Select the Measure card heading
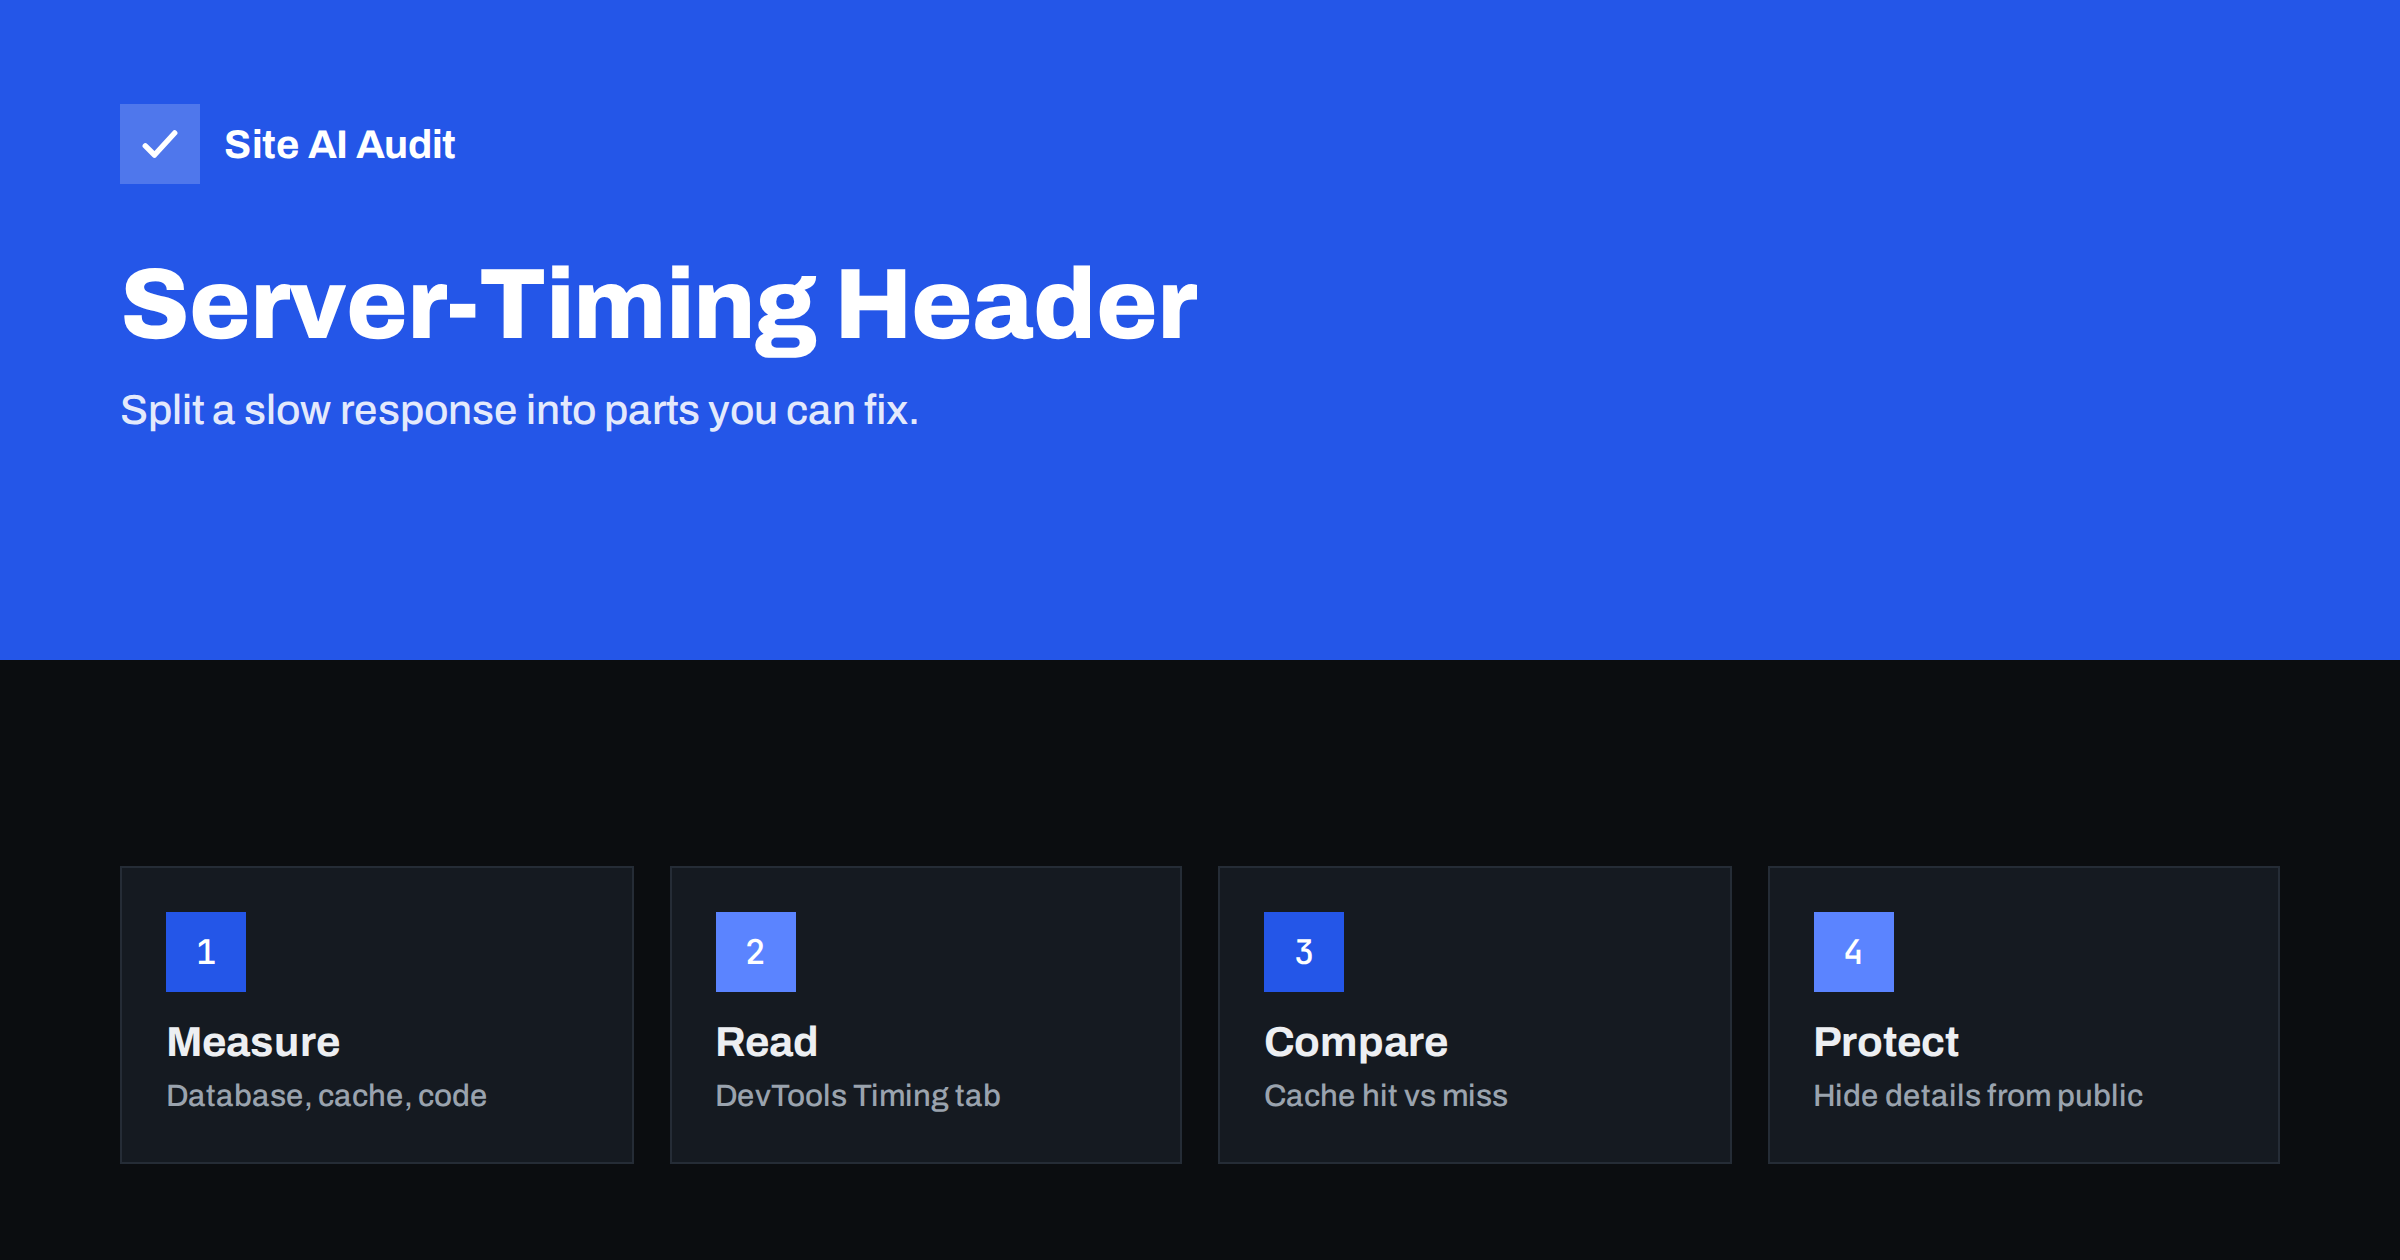Screen dimensions: 2400x1260 (x=254, y=1042)
